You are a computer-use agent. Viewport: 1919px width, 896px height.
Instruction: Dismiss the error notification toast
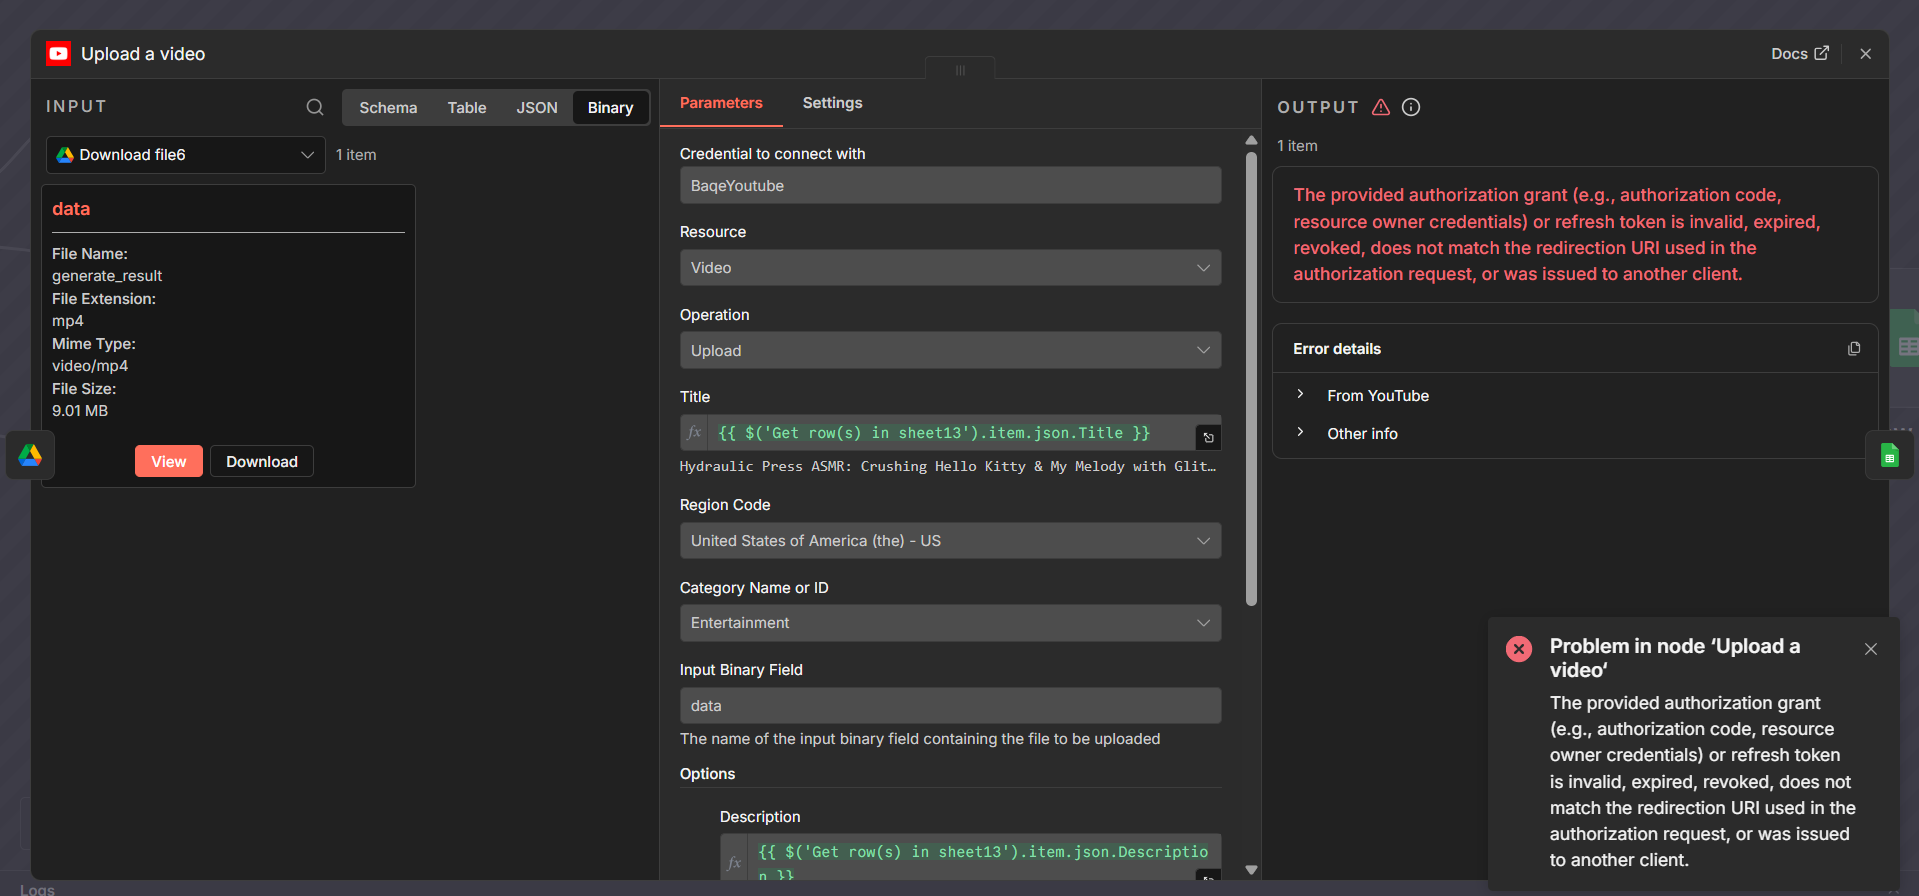[1870, 649]
